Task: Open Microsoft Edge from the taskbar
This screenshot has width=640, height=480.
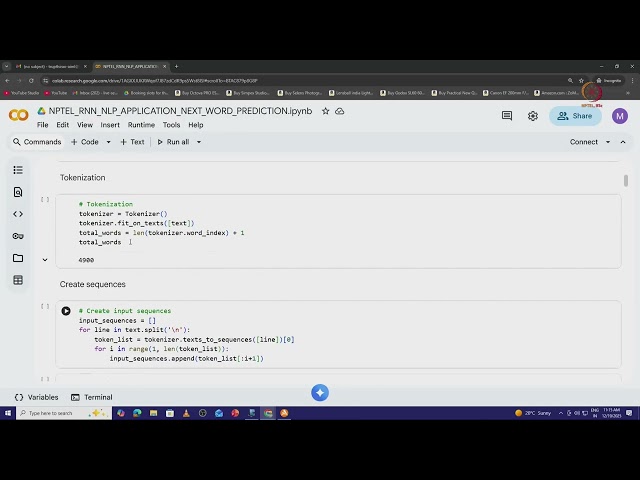Action: tap(137, 413)
